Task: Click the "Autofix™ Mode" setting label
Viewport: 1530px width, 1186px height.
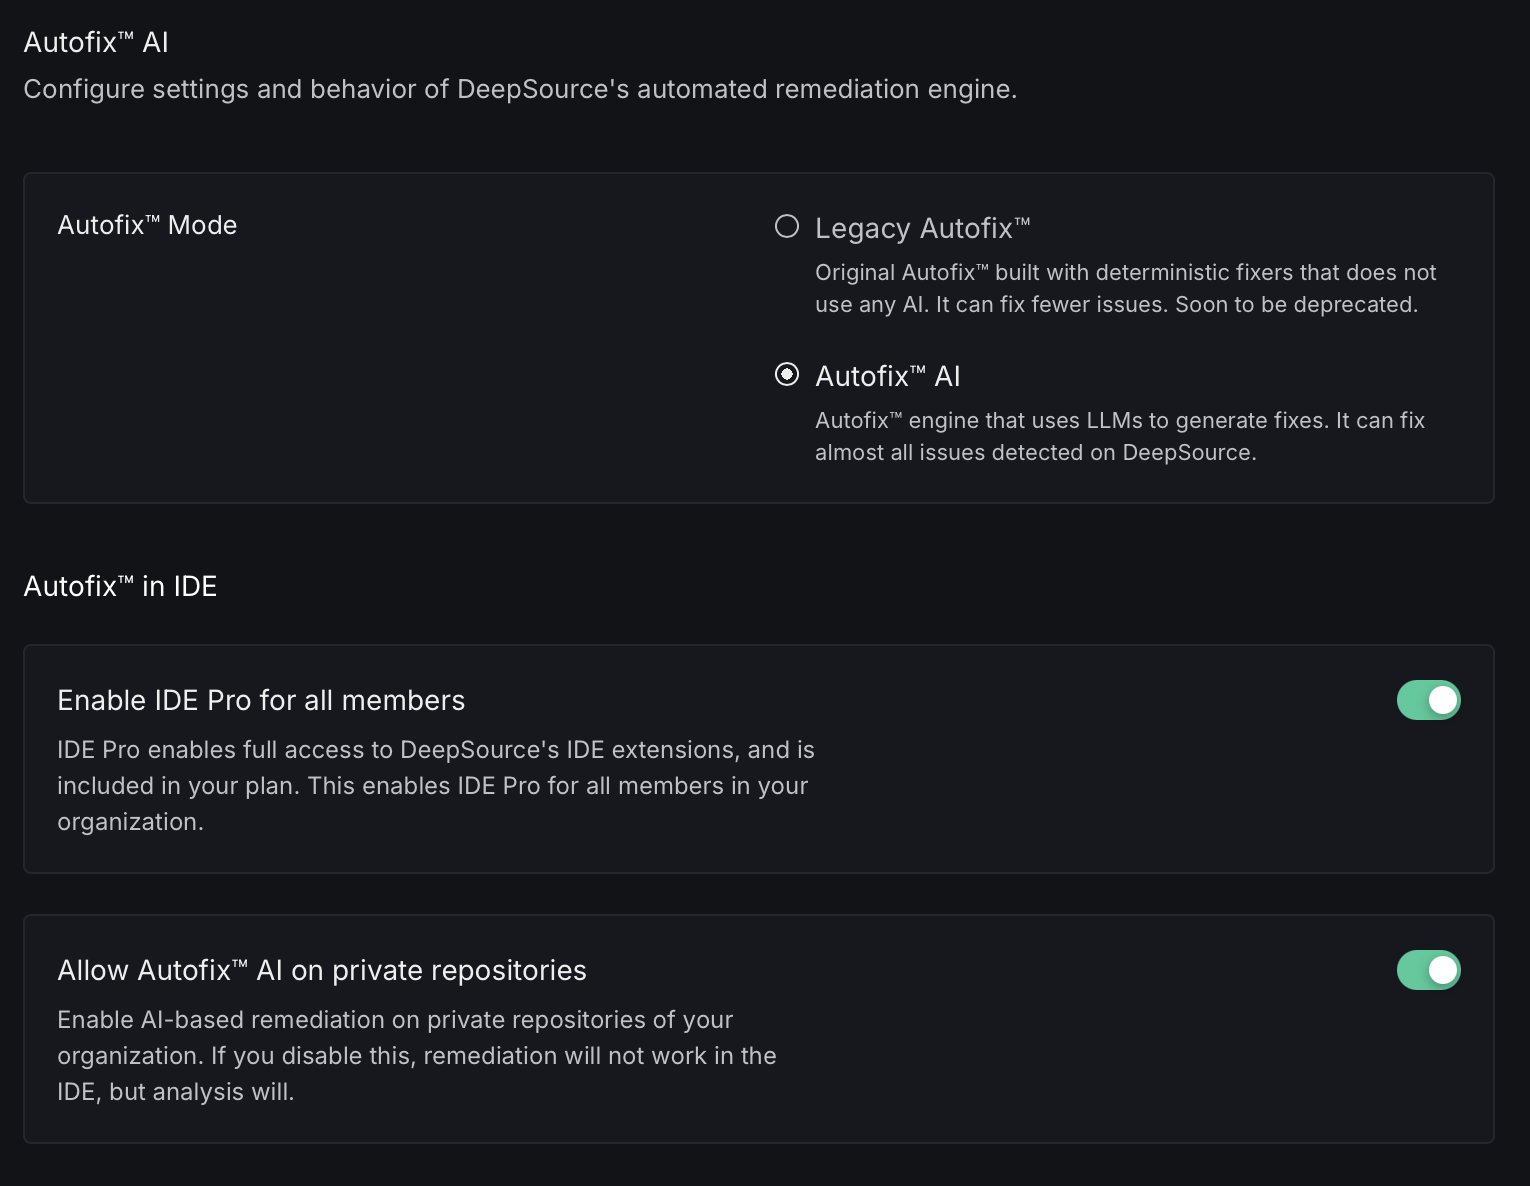Action: (x=147, y=225)
